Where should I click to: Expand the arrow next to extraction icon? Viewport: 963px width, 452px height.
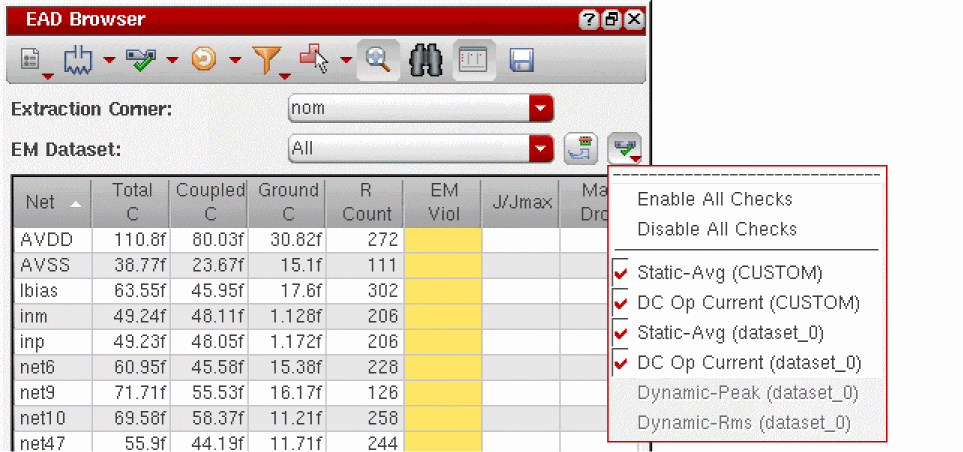click(x=109, y=60)
